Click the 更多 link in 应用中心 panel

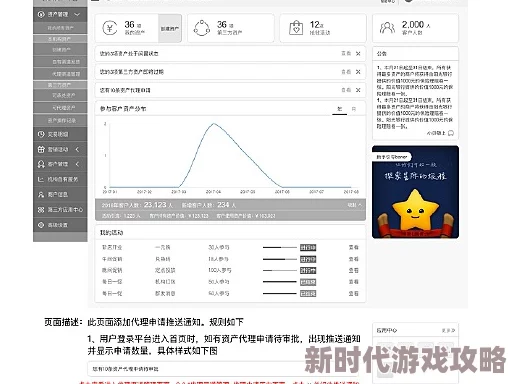point(448,331)
